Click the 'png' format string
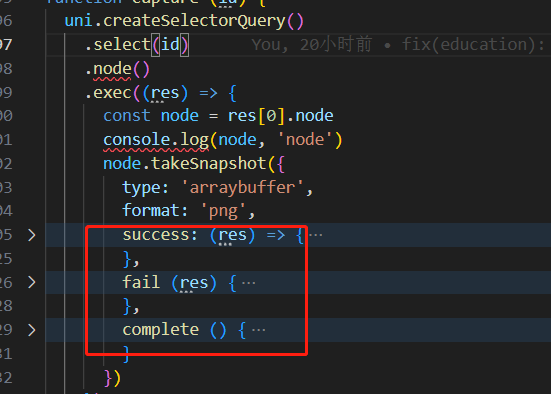This screenshot has width=551, height=394. (223, 211)
